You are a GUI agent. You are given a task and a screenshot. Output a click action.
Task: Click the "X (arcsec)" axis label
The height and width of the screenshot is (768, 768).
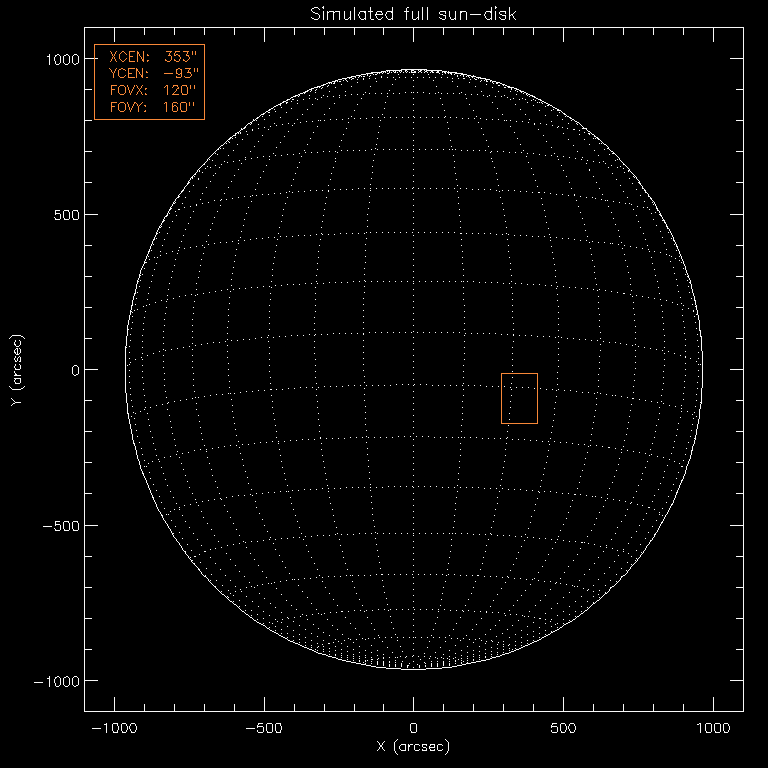414,747
